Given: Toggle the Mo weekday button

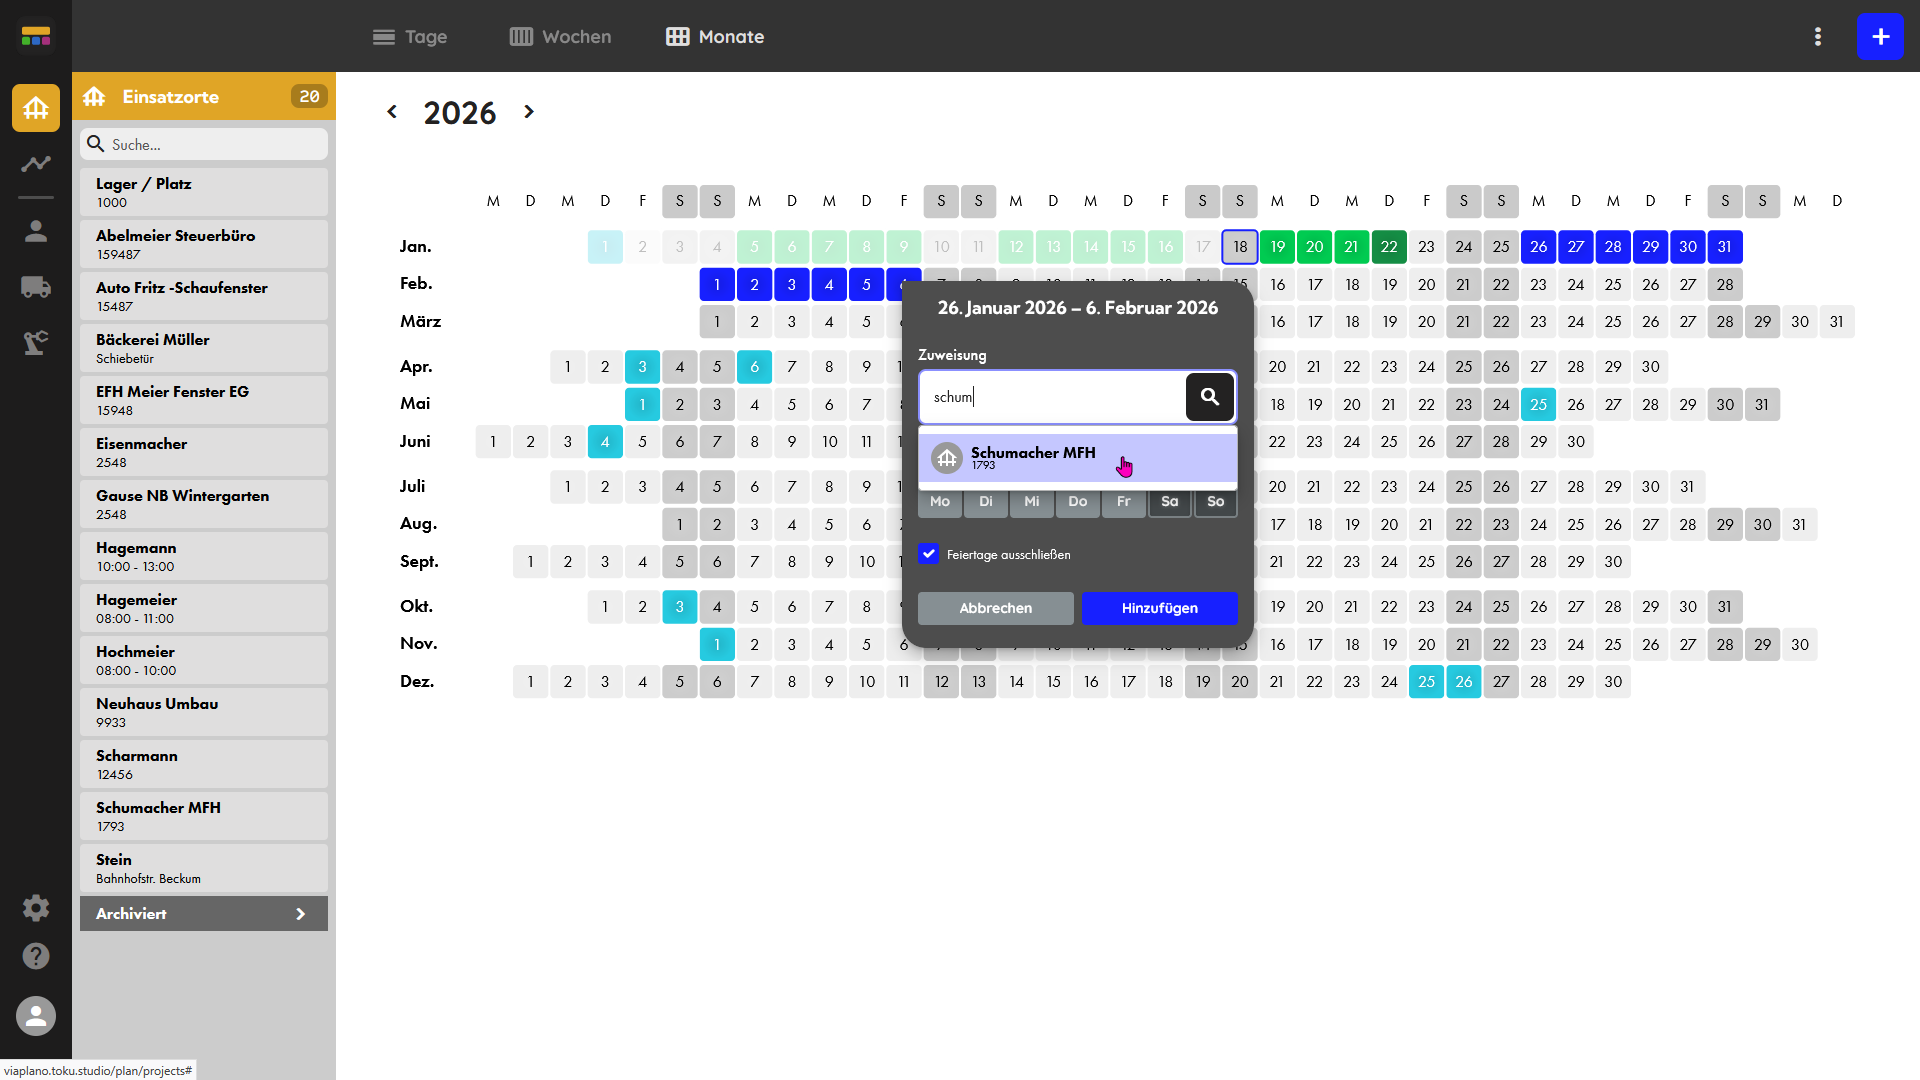Looking at the screenshot, I should click(940, 502).
